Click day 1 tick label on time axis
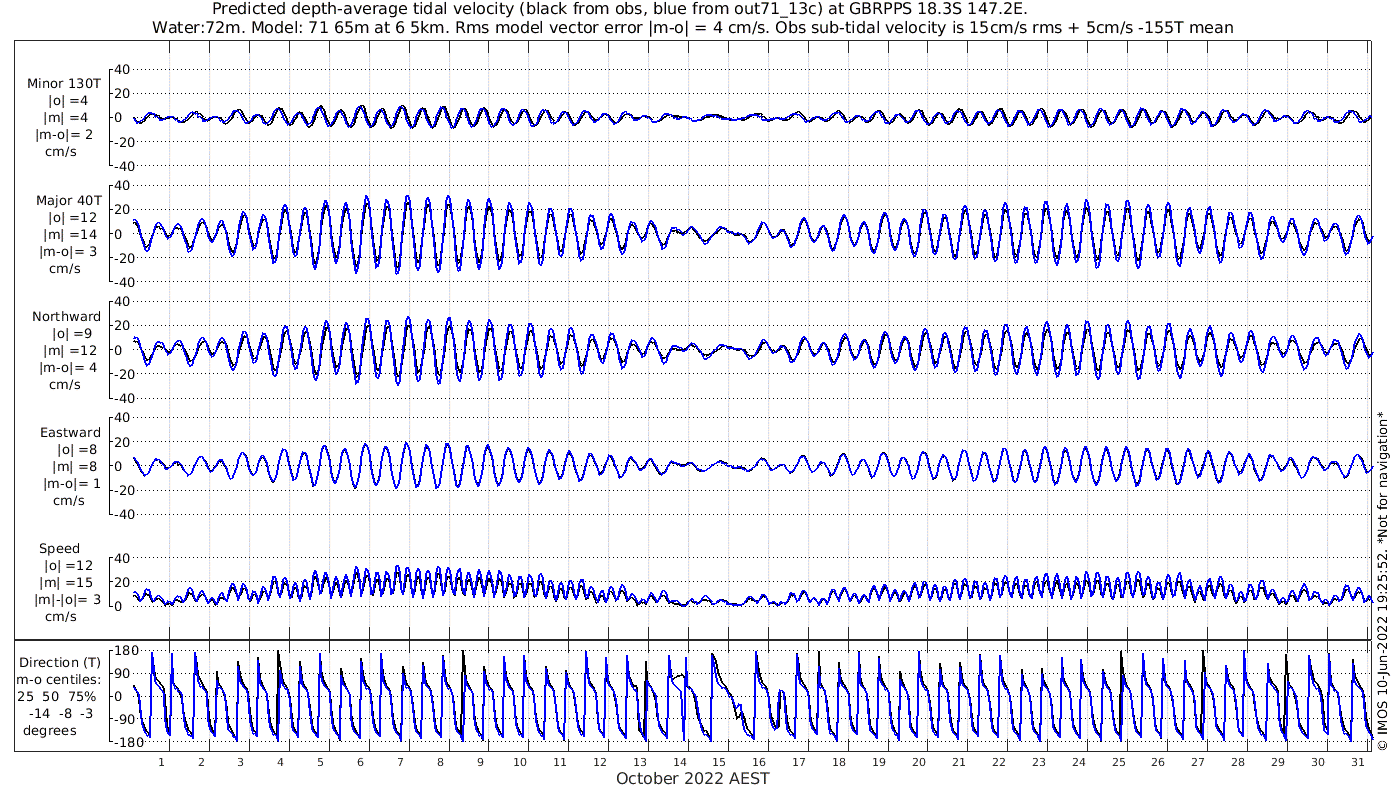This screenshot has height=800, width=1400. click(x=161, y=761)
